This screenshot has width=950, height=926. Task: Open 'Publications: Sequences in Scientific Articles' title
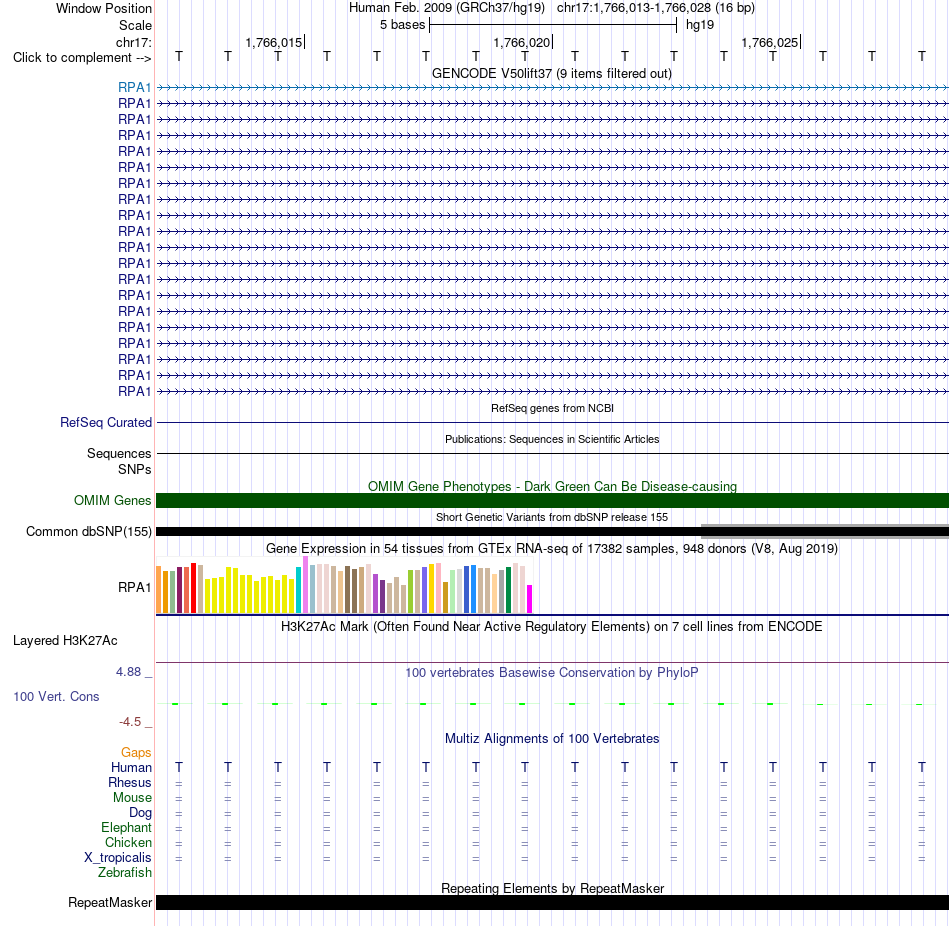[x=552, y=439]
